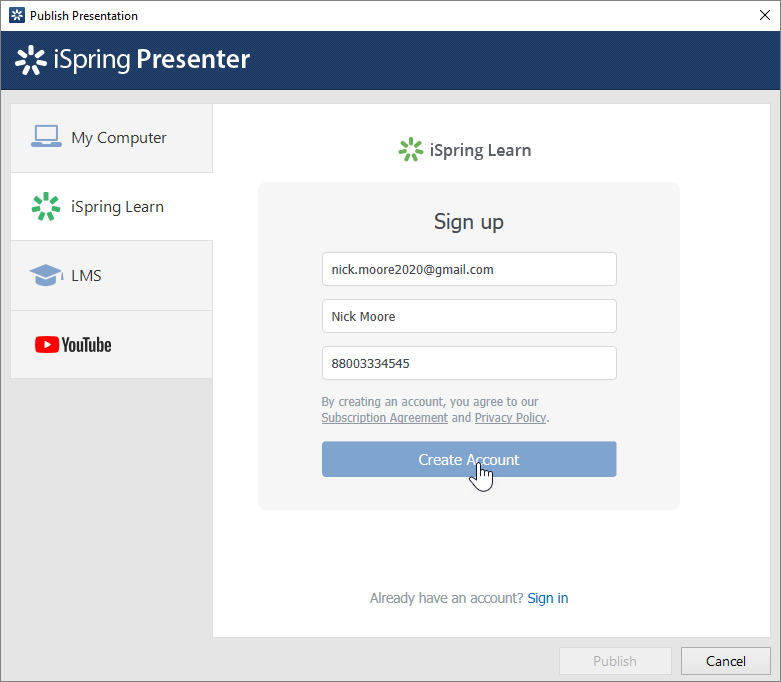Viewport: 781px width, 682px height.
Task: Open the Subscription Agreement link
Action: tap(385, 417)
